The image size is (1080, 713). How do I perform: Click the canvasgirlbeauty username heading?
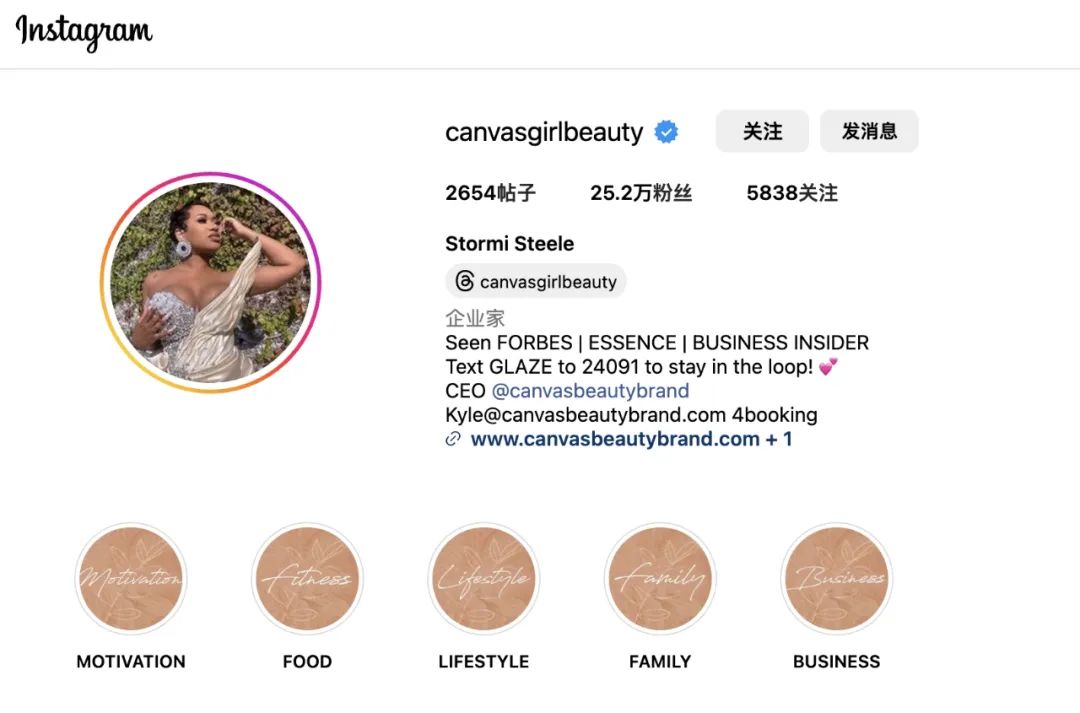pos(544,132)
